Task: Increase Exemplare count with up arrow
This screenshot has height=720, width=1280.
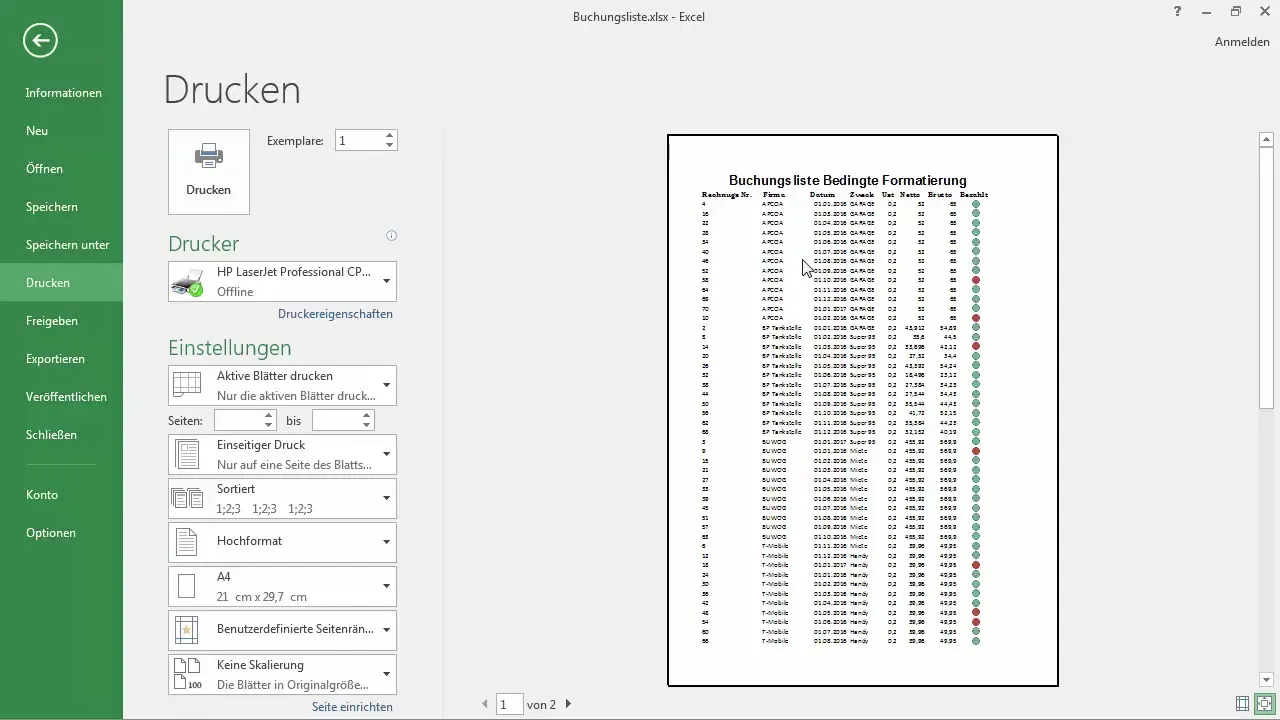Action: click(x=390, y=136)
